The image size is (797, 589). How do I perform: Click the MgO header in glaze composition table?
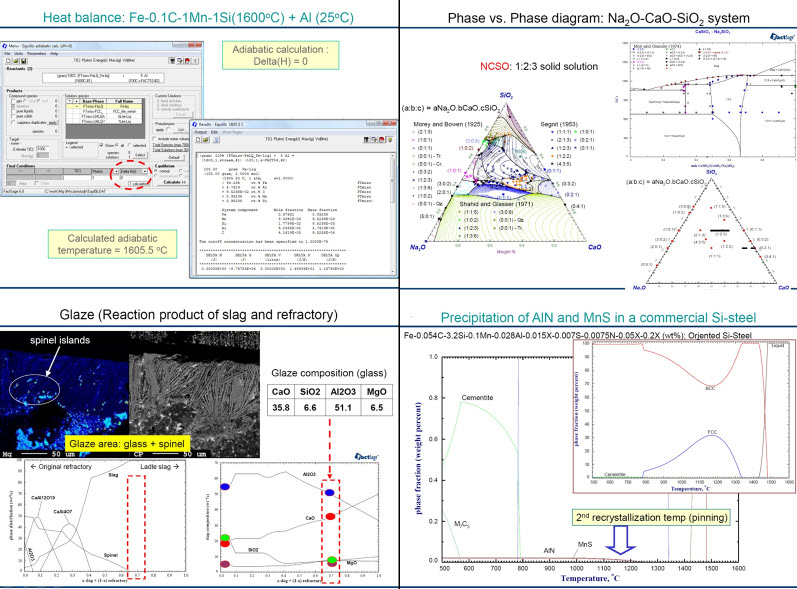376,391
